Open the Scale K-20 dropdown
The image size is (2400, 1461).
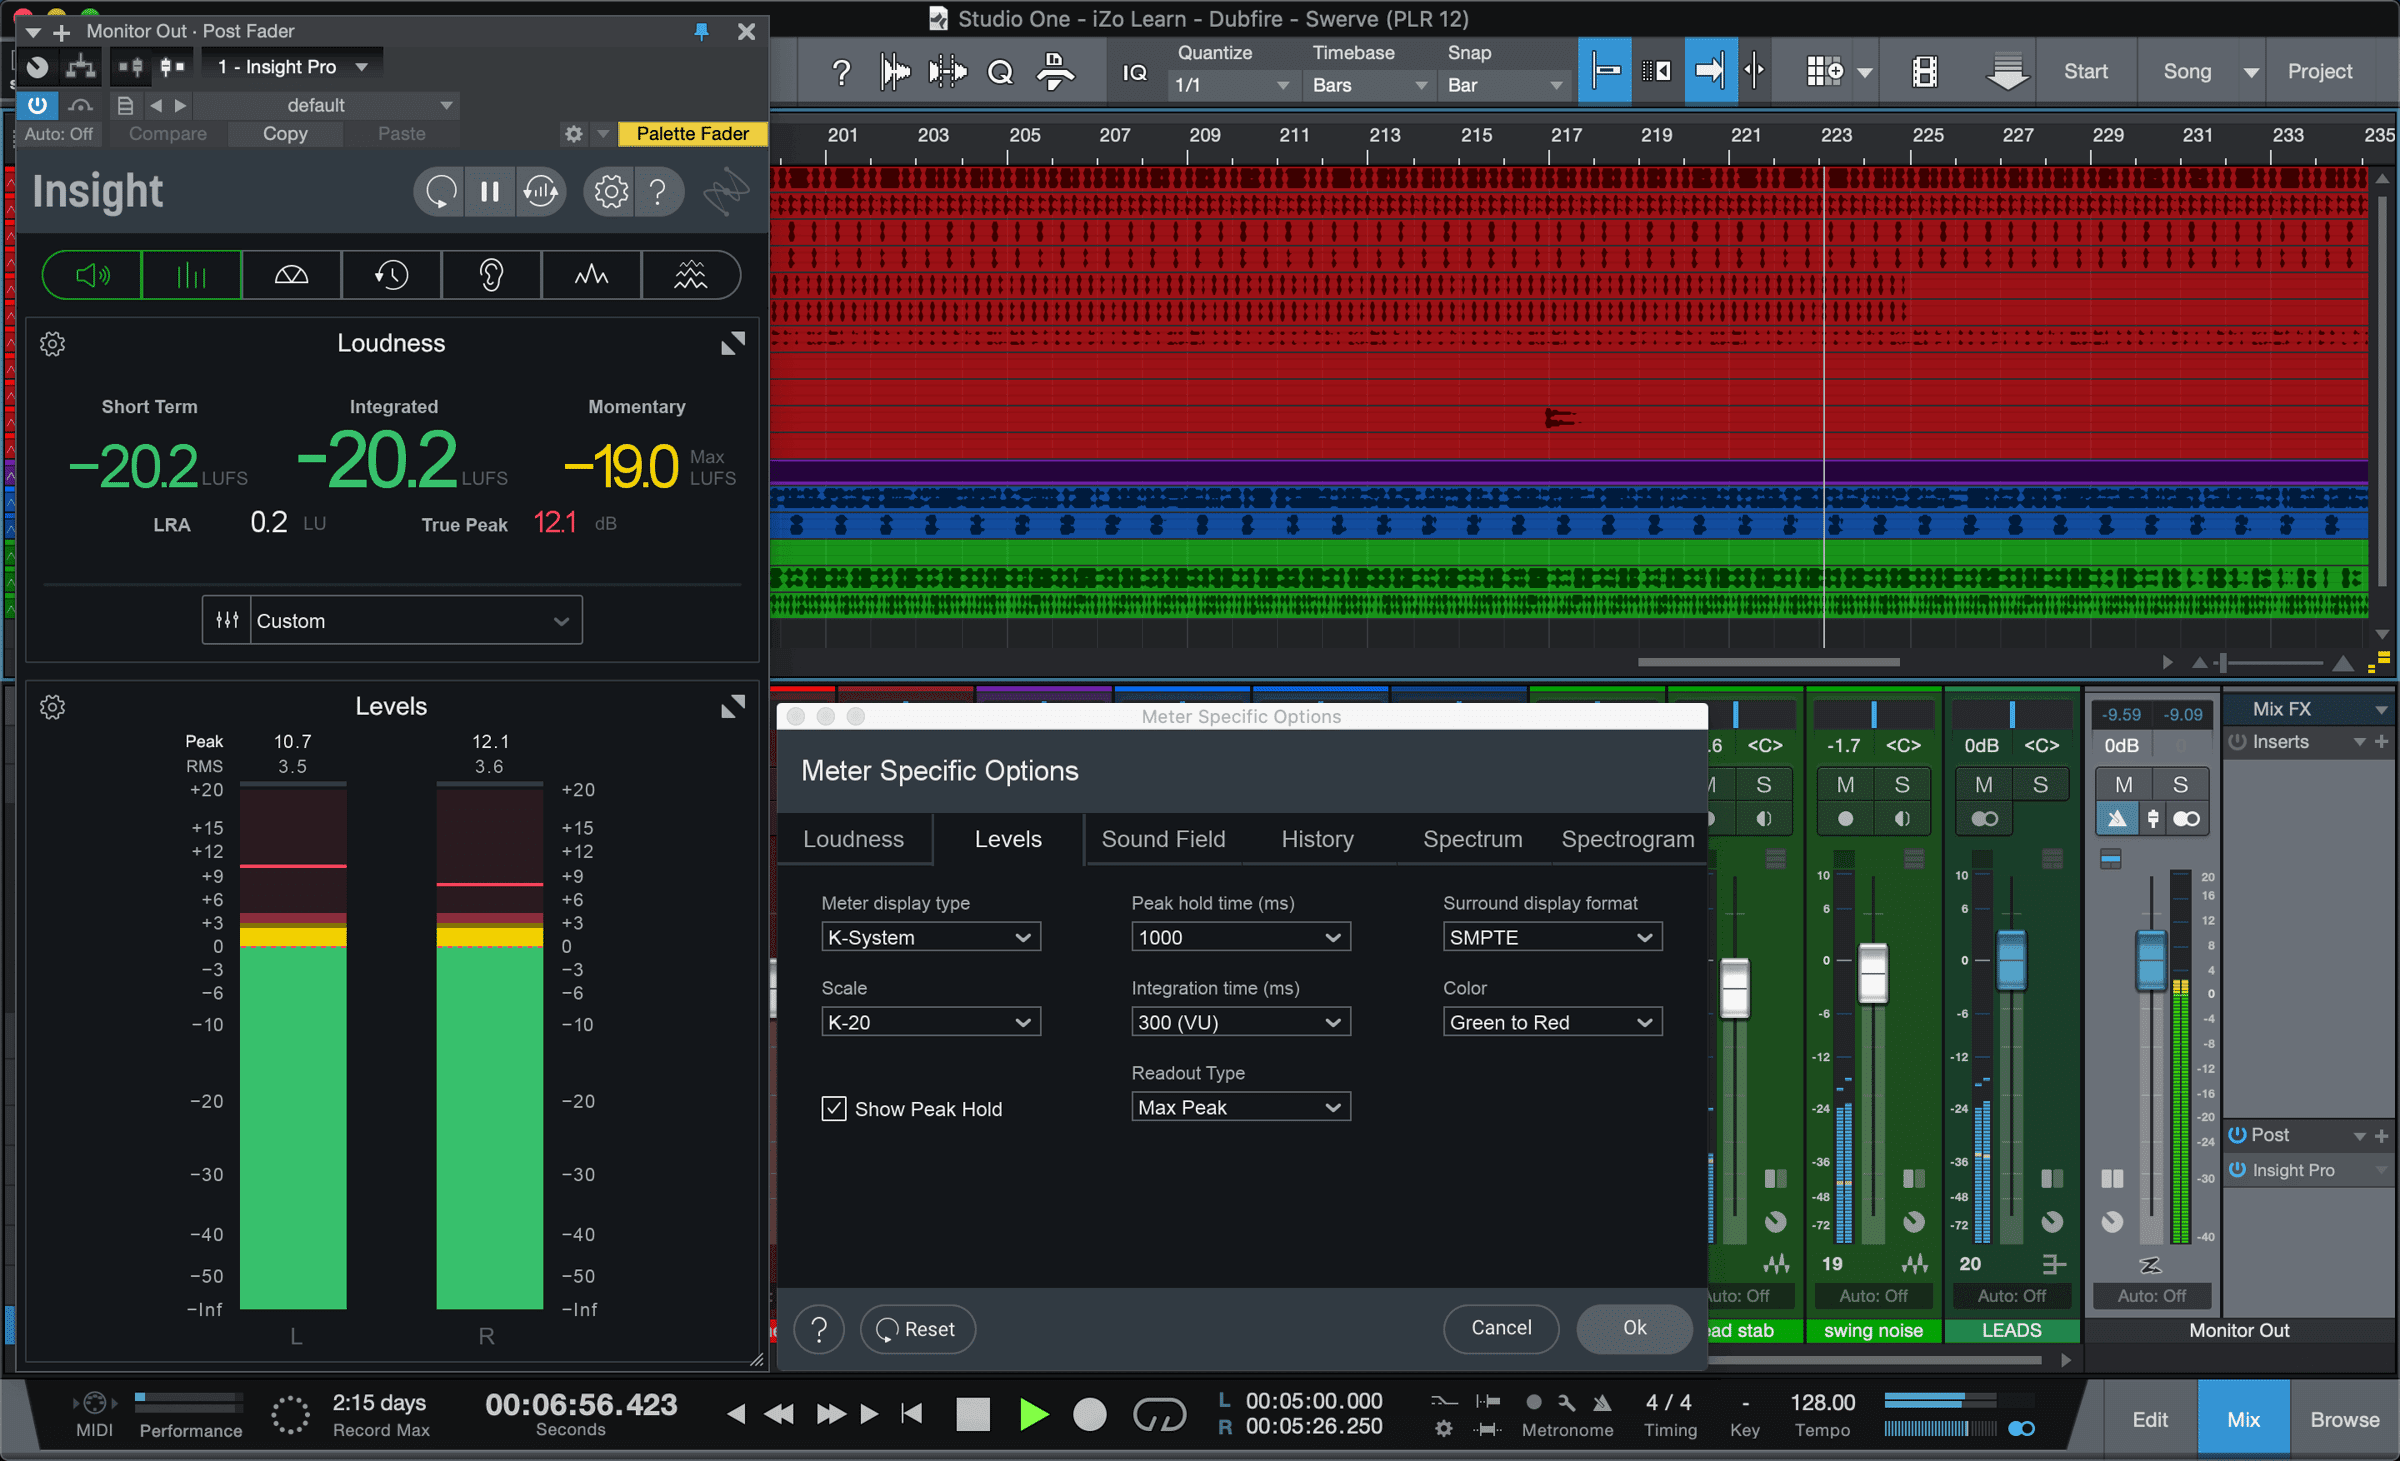[930, 1022]
